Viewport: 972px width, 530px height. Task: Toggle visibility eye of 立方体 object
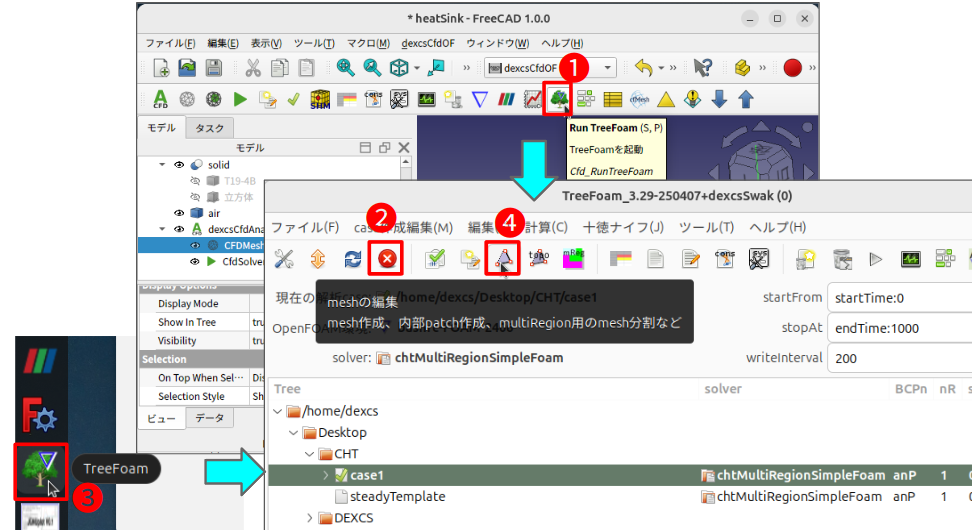point(195,197)
